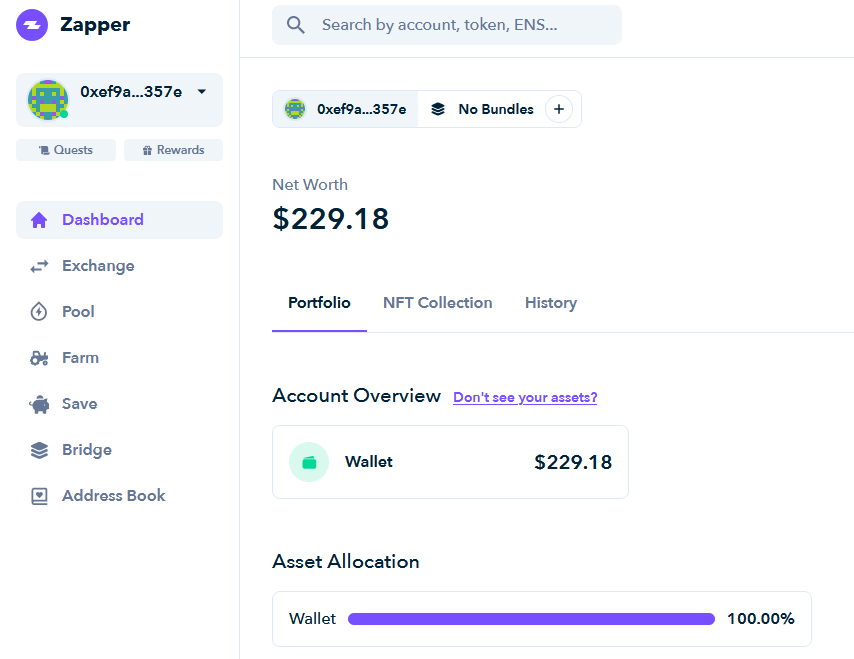Click the Farm tractor icon

[x=37, y=357]
